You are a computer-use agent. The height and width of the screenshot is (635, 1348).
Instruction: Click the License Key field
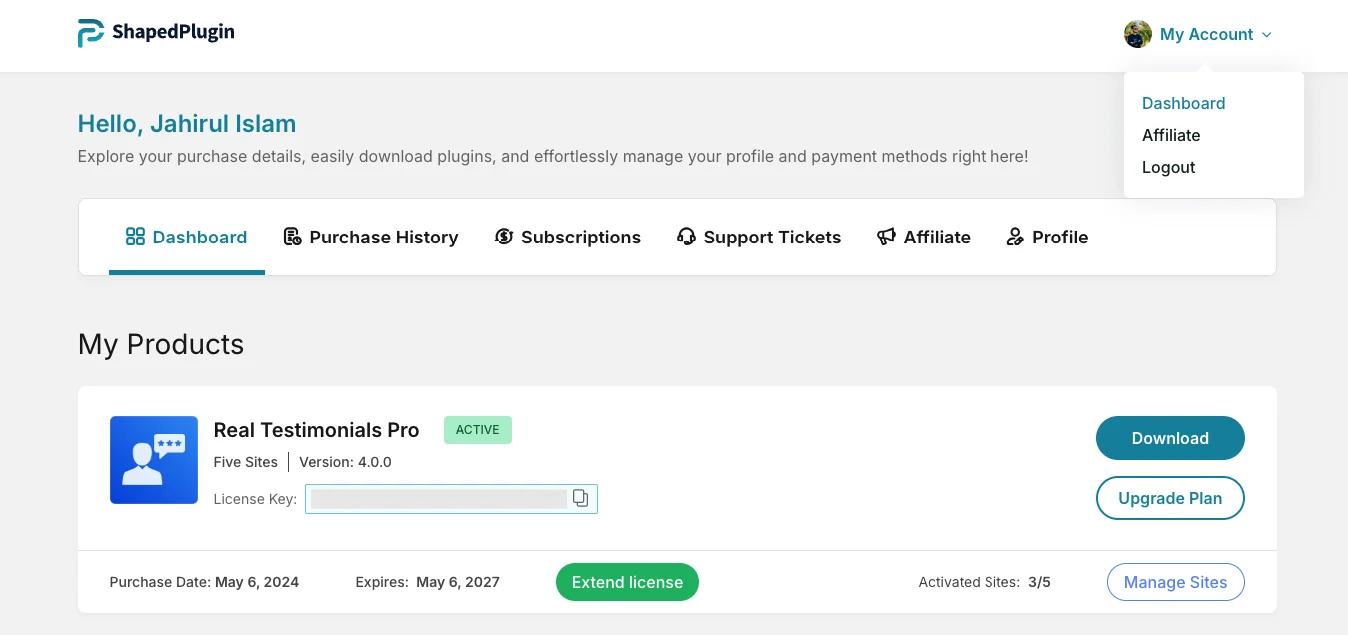(x=451, y=499)
